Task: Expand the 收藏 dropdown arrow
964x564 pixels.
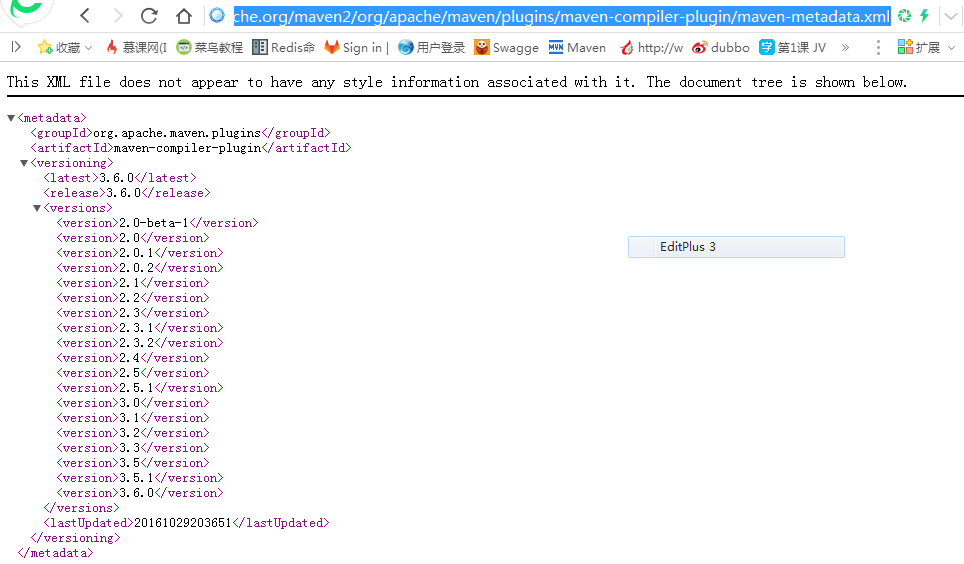Action: click(89, 48)
